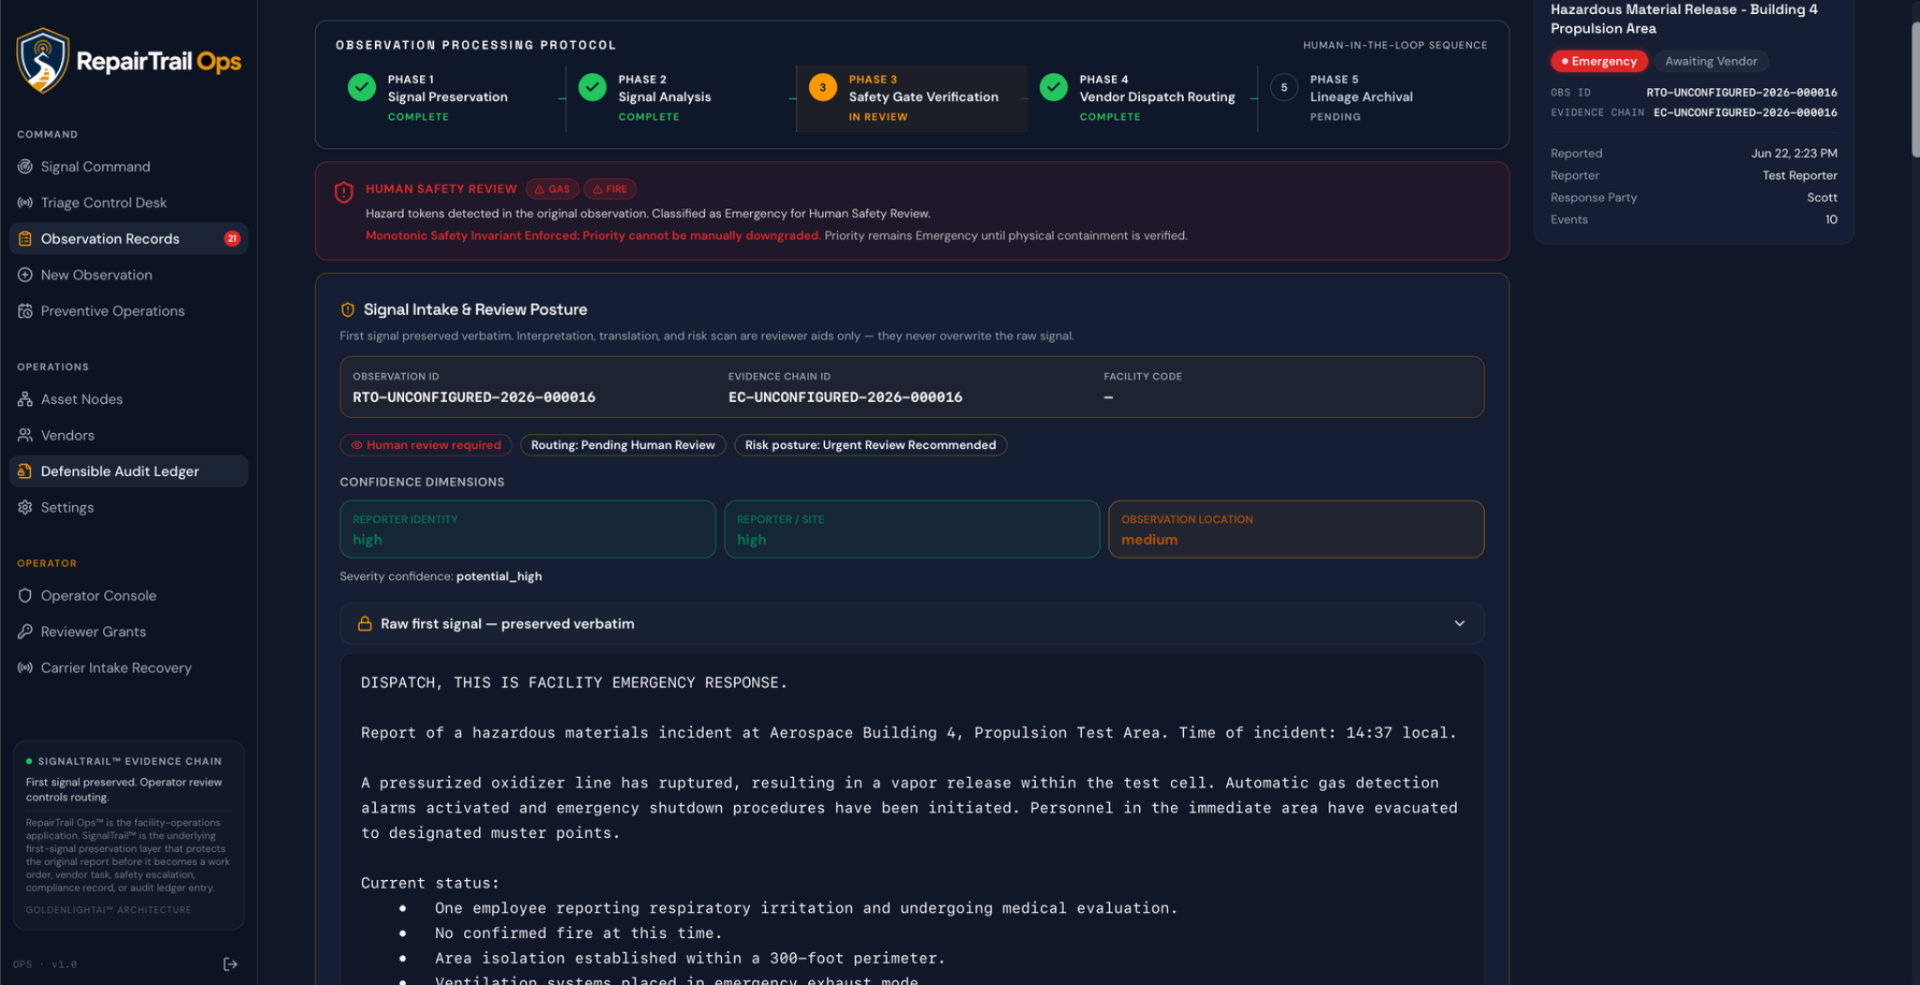The image size is (1920, 985).
Task: Open Asset Nodes icon
Action: click(x=25, y=399)
